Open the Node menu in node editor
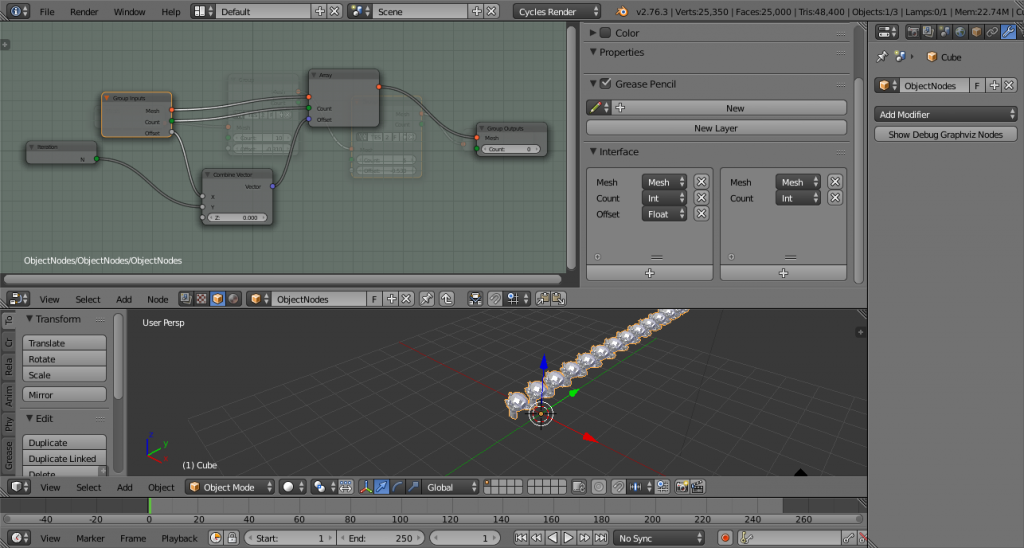The width and height of the screenshot is (1024, 548). [157, 299]
